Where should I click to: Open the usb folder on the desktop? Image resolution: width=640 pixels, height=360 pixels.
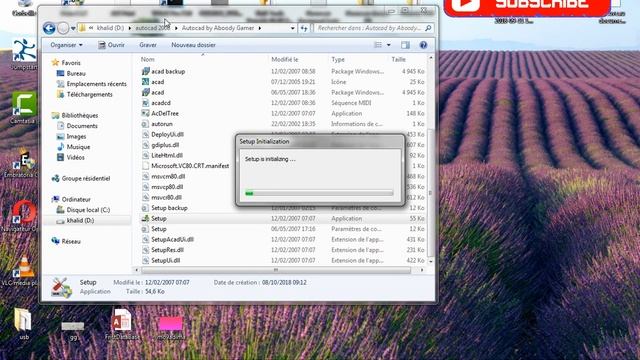23,324
